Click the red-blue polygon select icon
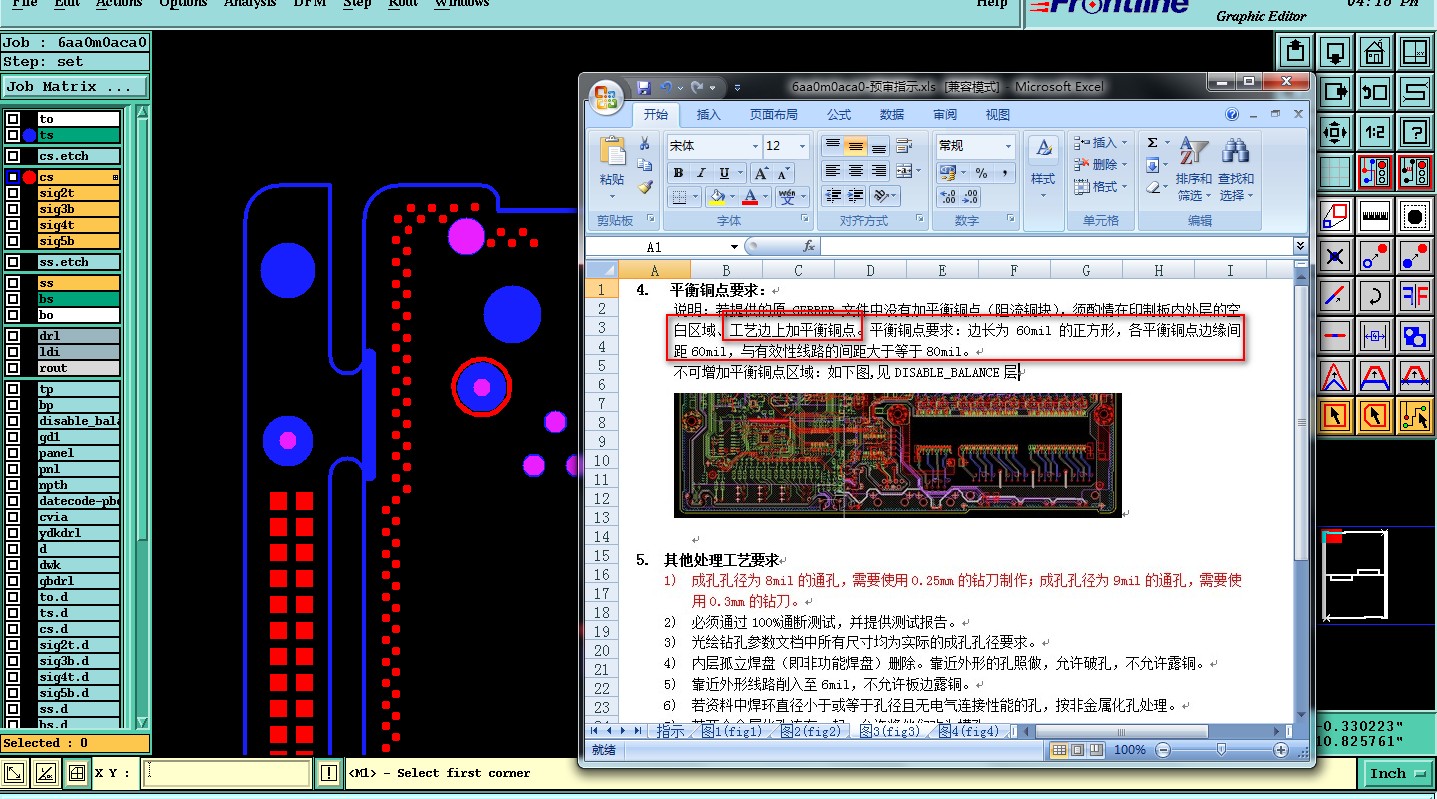1437x799 pixels. click(x=1336, y=216)
